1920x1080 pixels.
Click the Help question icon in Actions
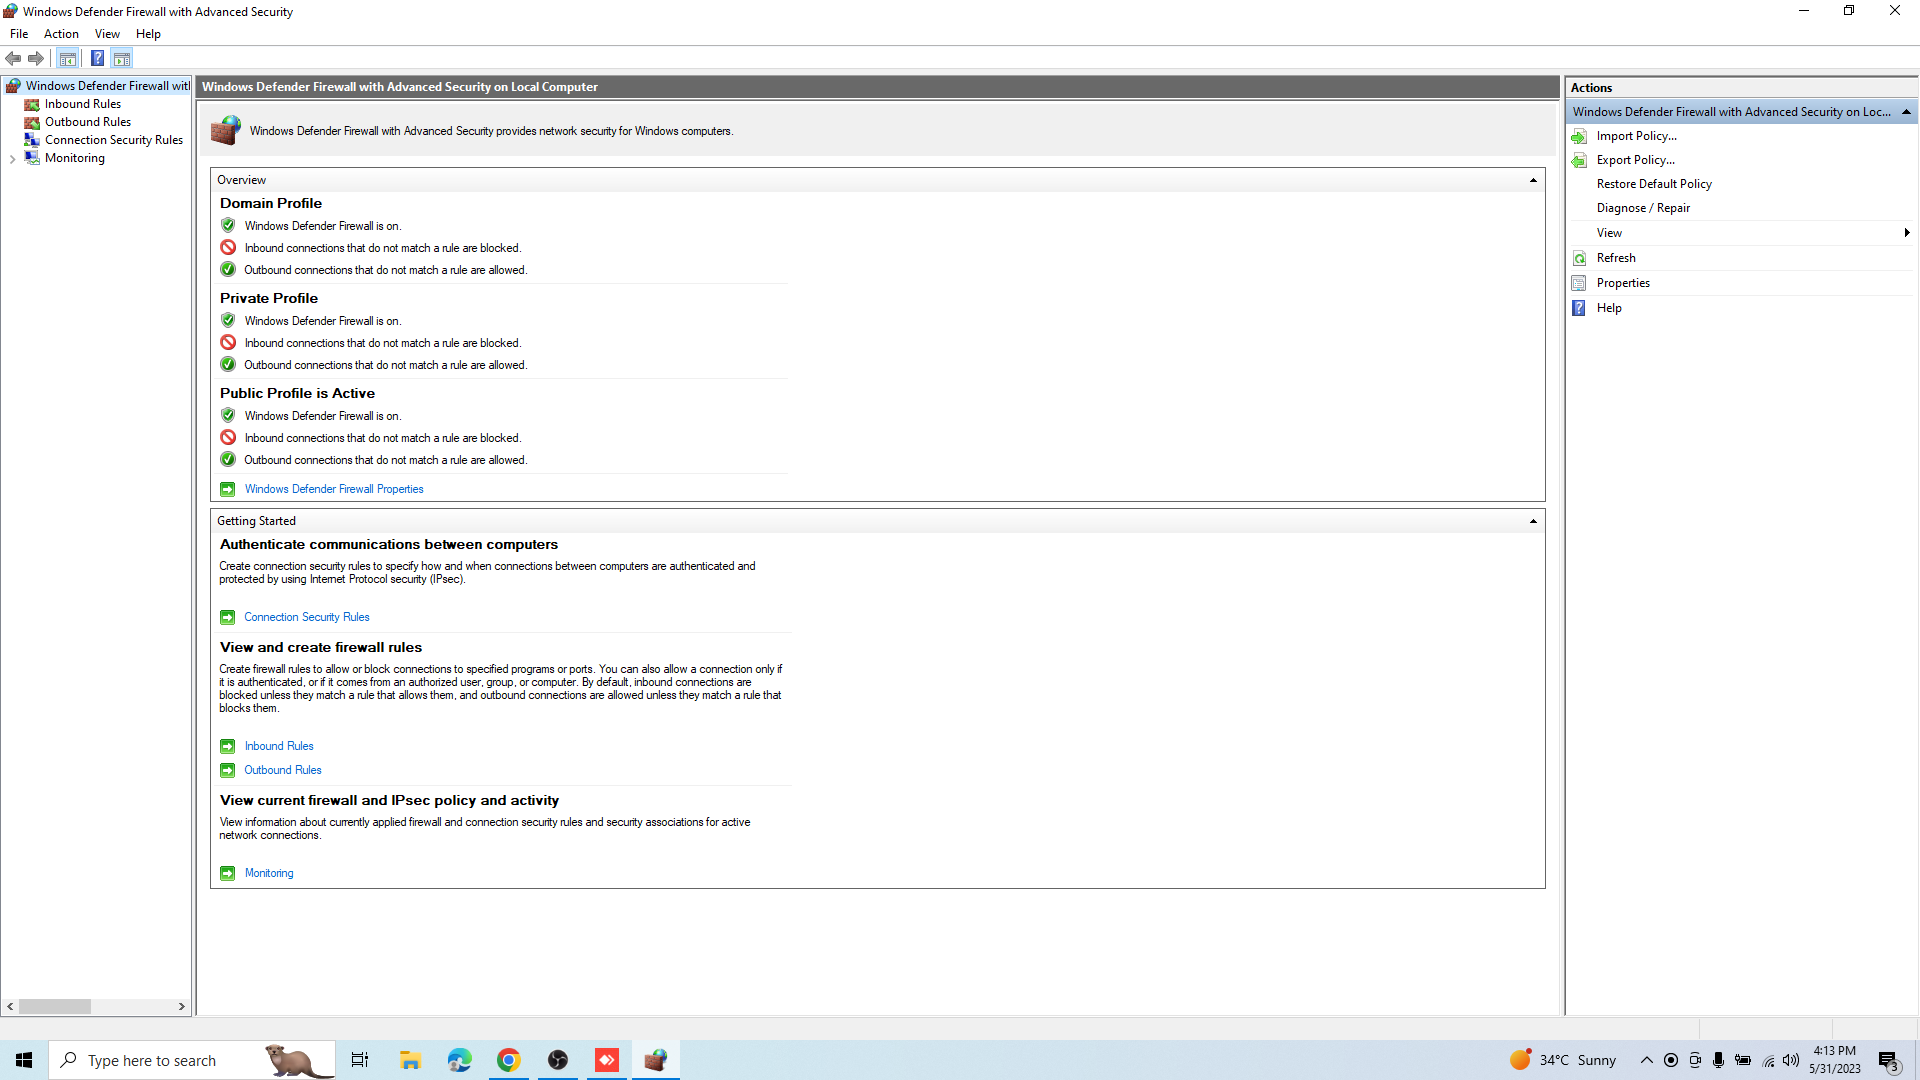(1579, 308)
